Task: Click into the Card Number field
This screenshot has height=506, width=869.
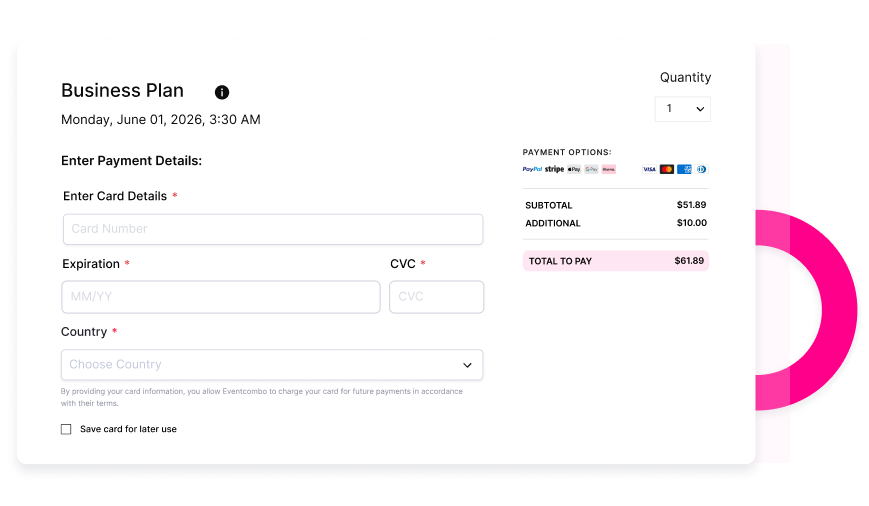Action: [x=272, y=229]
